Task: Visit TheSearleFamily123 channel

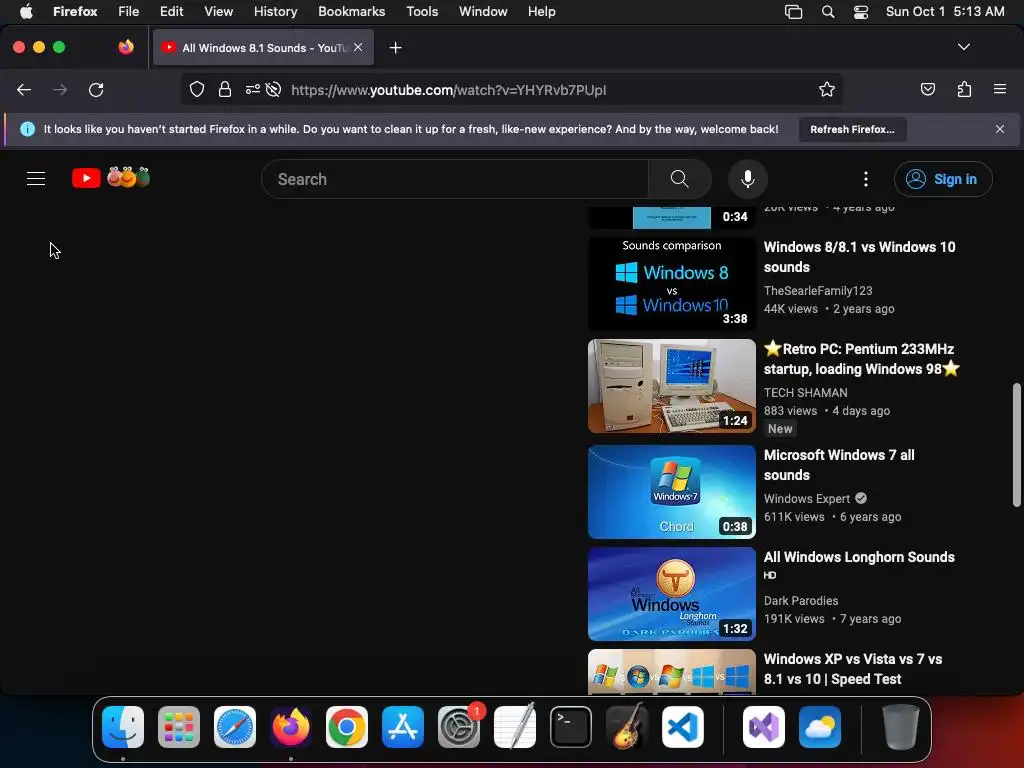Action: click(818, 291)
